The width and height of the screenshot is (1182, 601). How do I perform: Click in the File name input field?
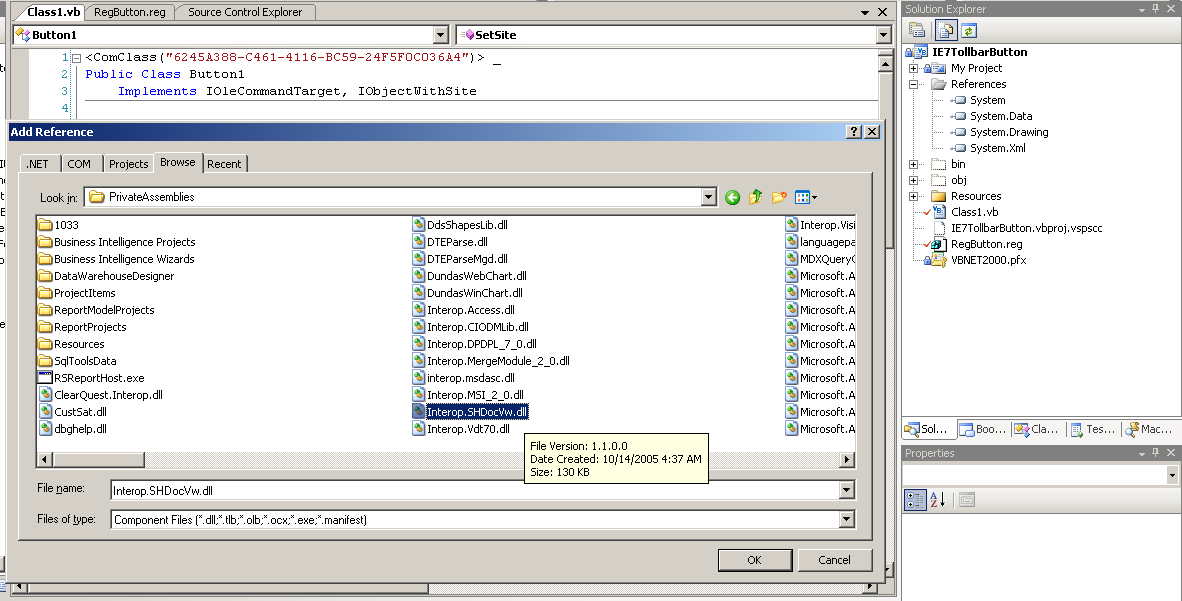tap(475, 491)
